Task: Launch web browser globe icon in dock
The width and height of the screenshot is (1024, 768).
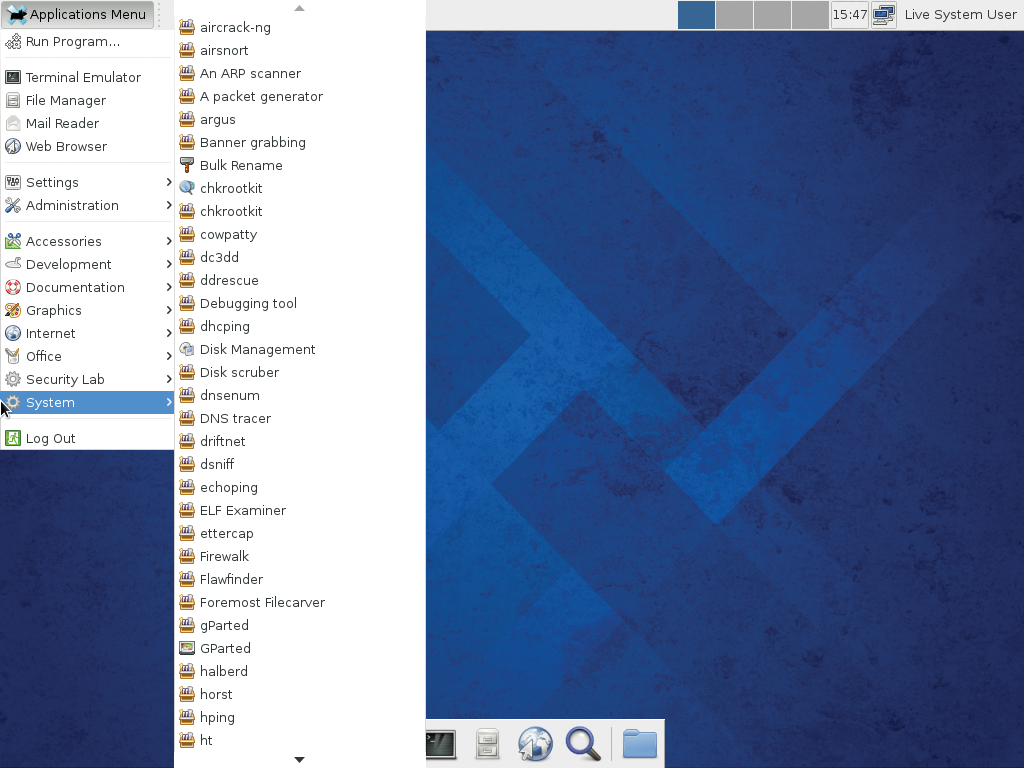Action: click(535, 744)
